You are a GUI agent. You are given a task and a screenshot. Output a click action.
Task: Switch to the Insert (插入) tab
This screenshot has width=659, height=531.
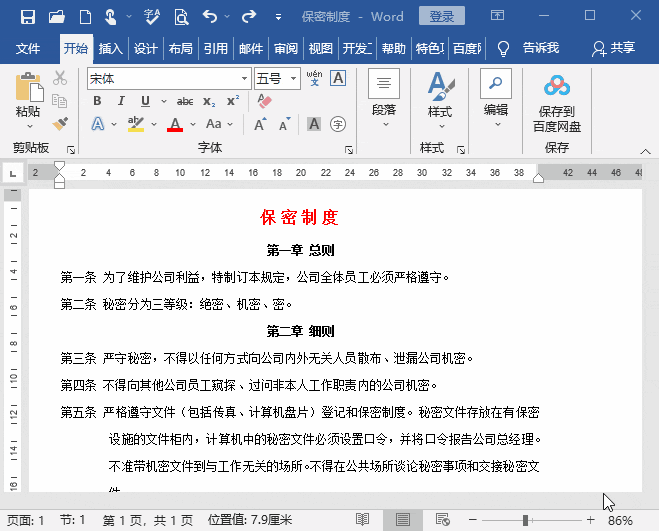[110, 49]
